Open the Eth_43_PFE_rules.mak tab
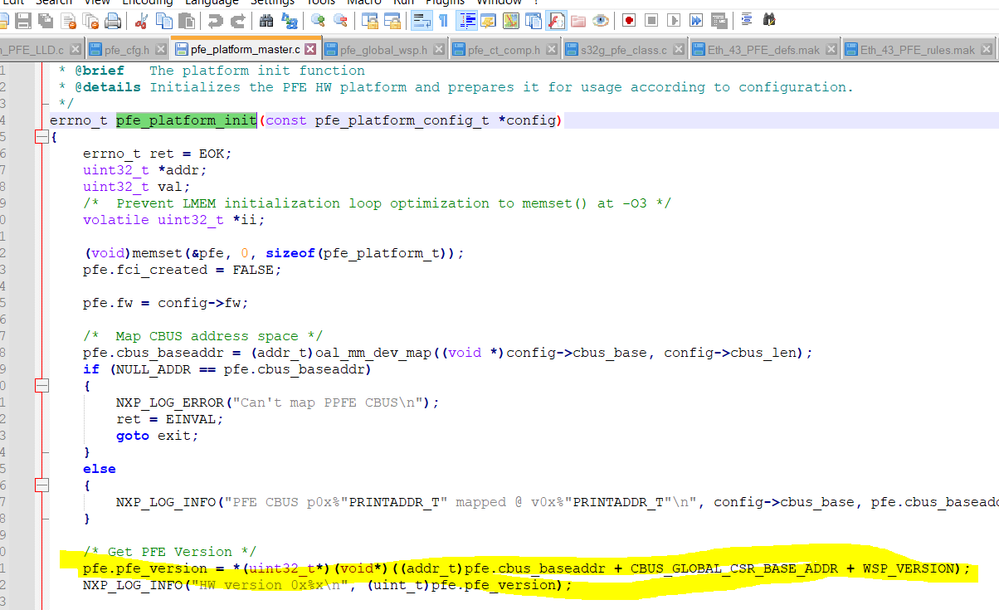Screen dimensions: 999x610 (x=917, y=50)
